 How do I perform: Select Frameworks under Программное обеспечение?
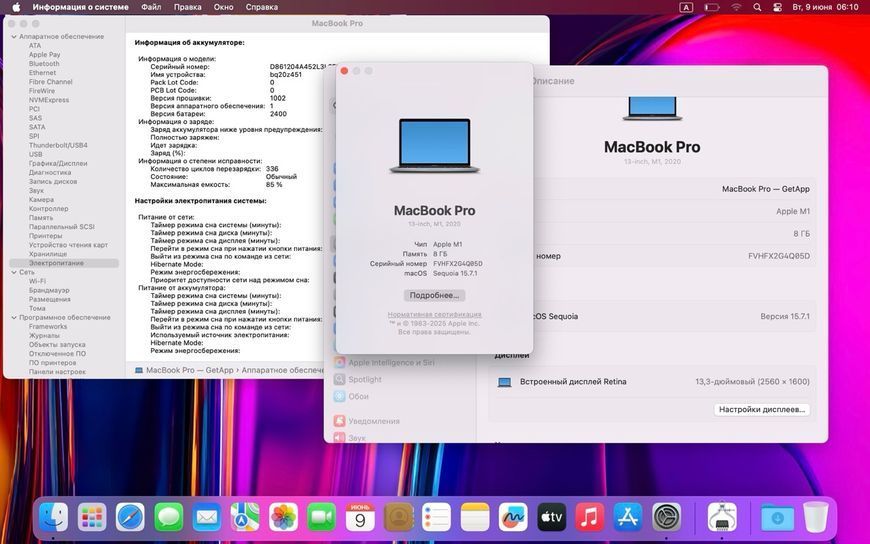point(48,326)
